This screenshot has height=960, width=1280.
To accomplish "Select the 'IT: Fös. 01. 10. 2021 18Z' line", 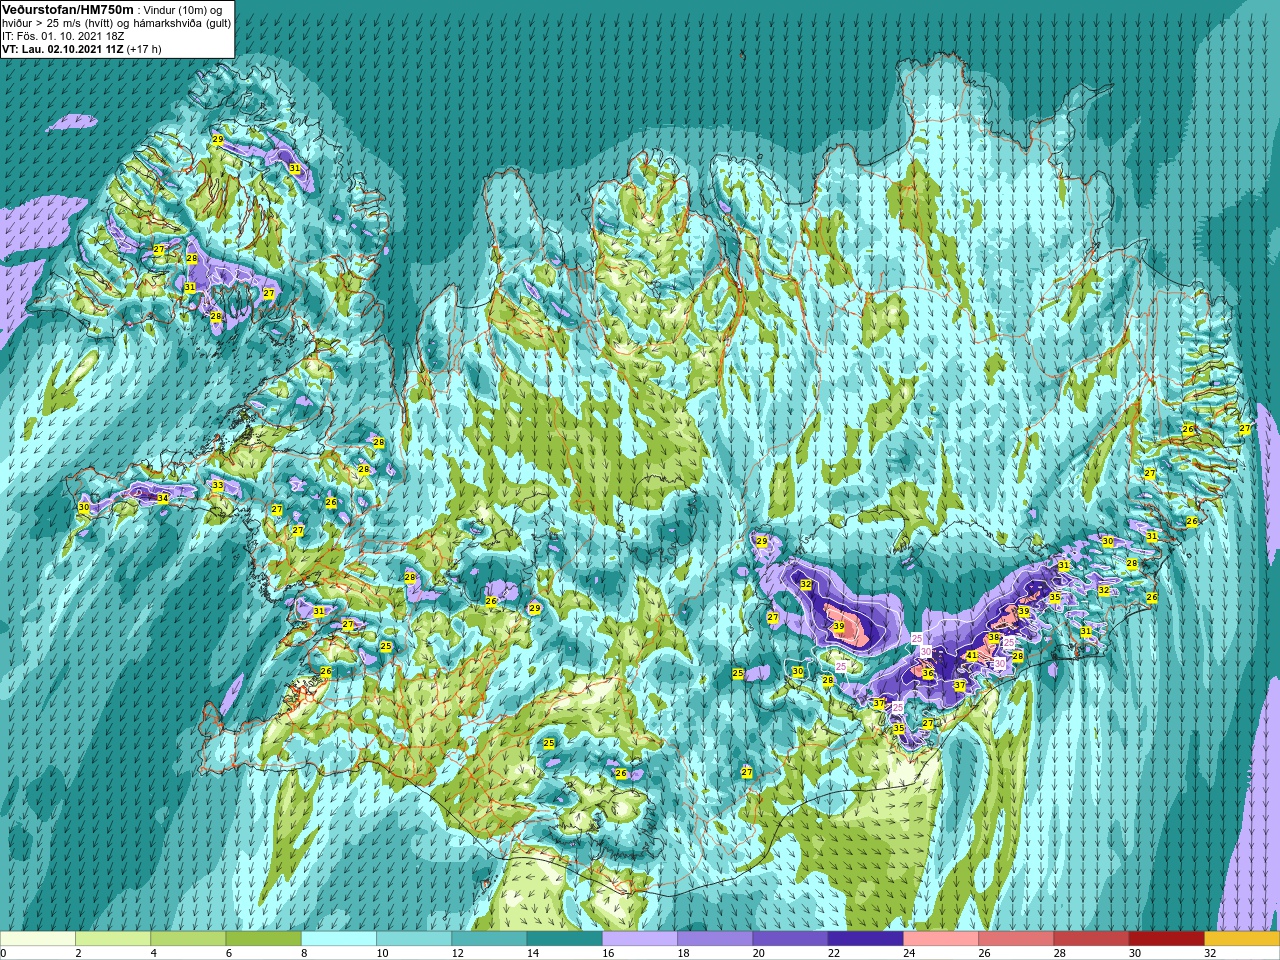I will pos(63,35).
